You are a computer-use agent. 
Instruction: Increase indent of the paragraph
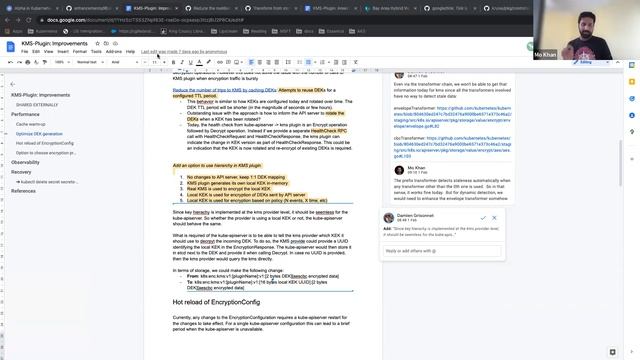click(x=344, y=62)
